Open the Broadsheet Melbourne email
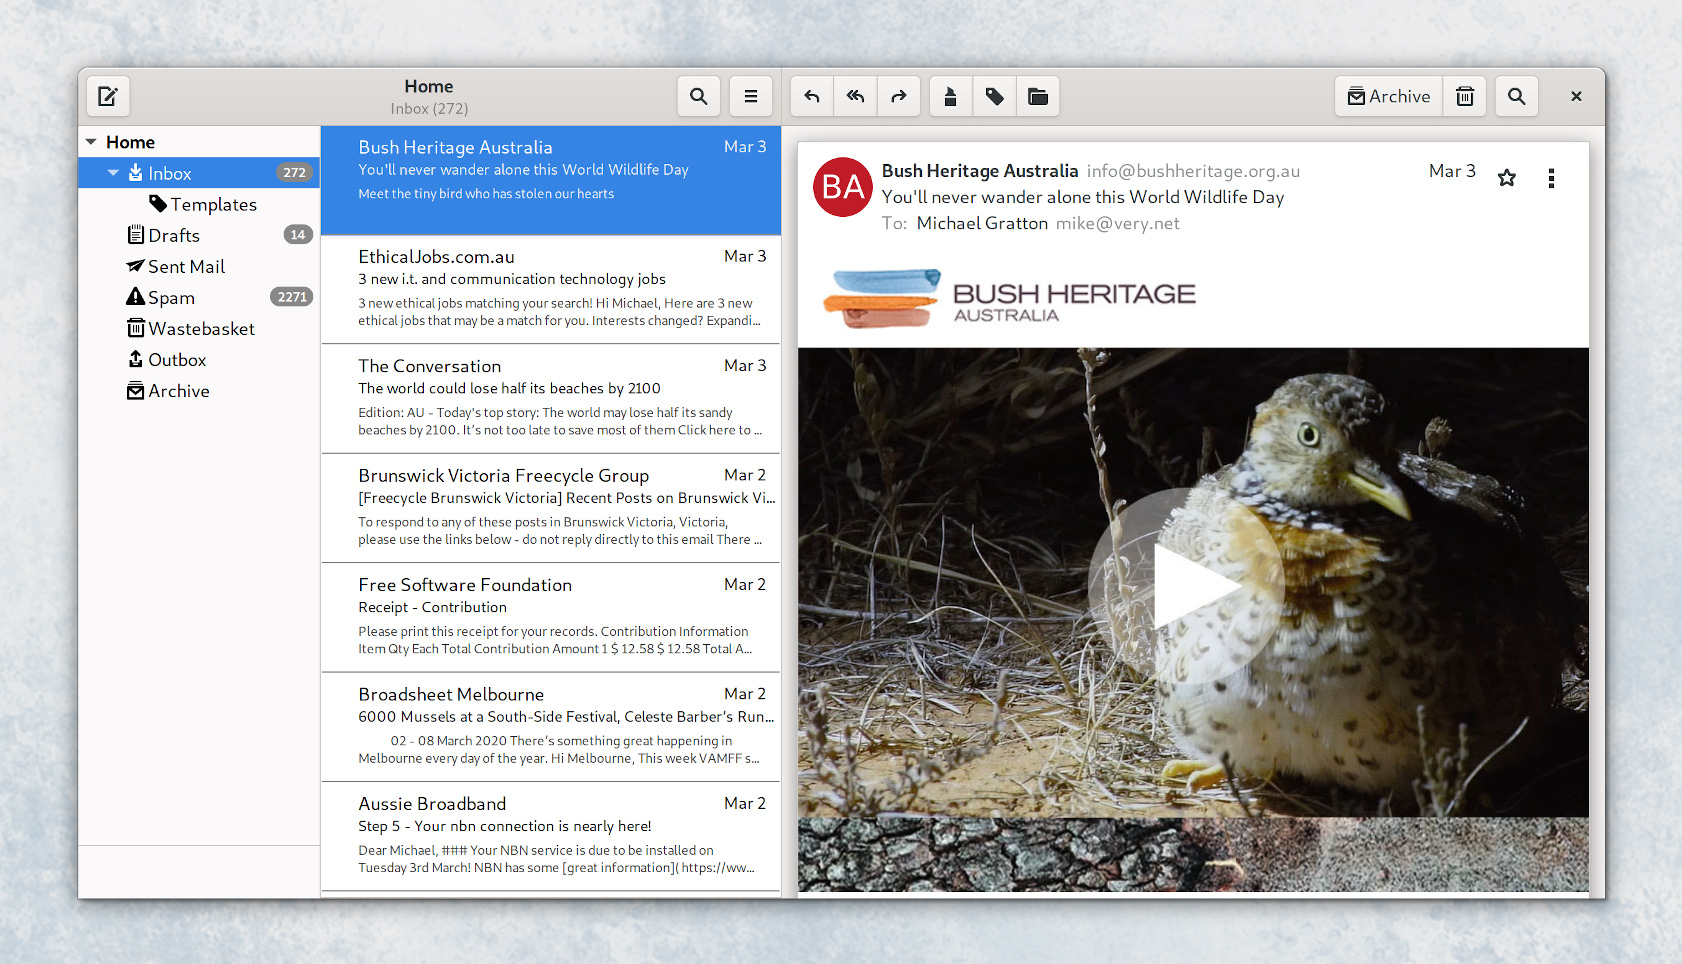This screenshot has height=964, width=1682. (x=551, y=727)
